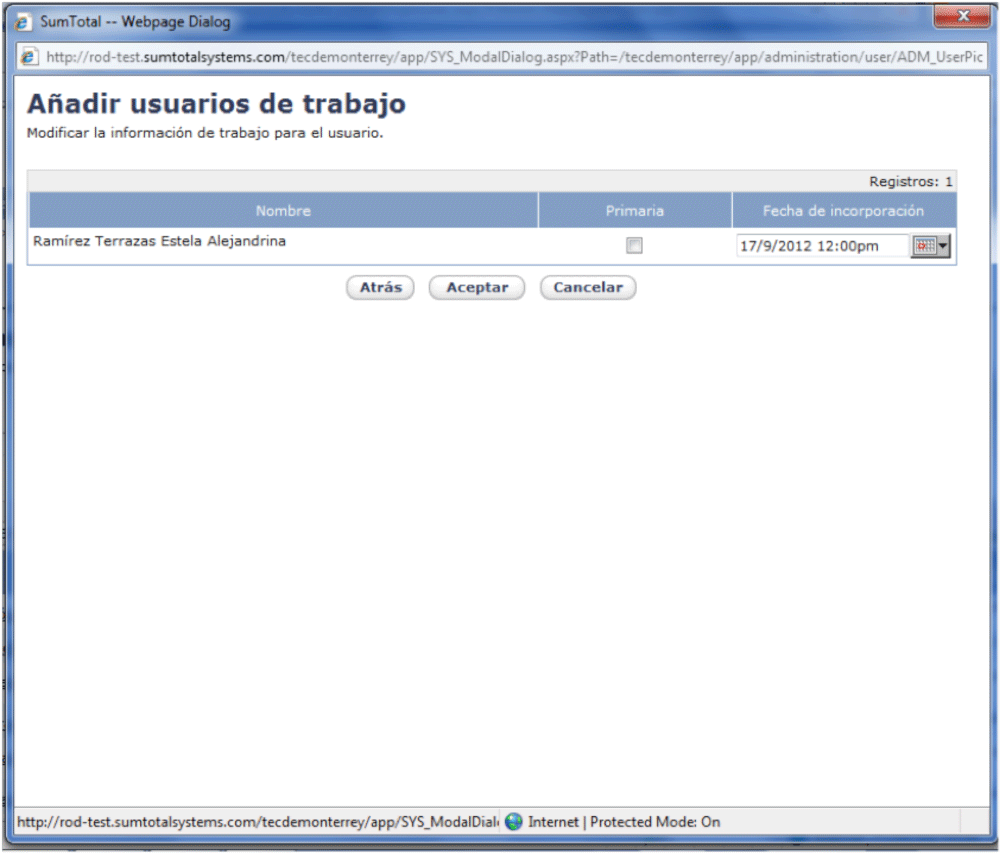
Task: Open the date picker dropdown arrow
Action: coord(943,246)
